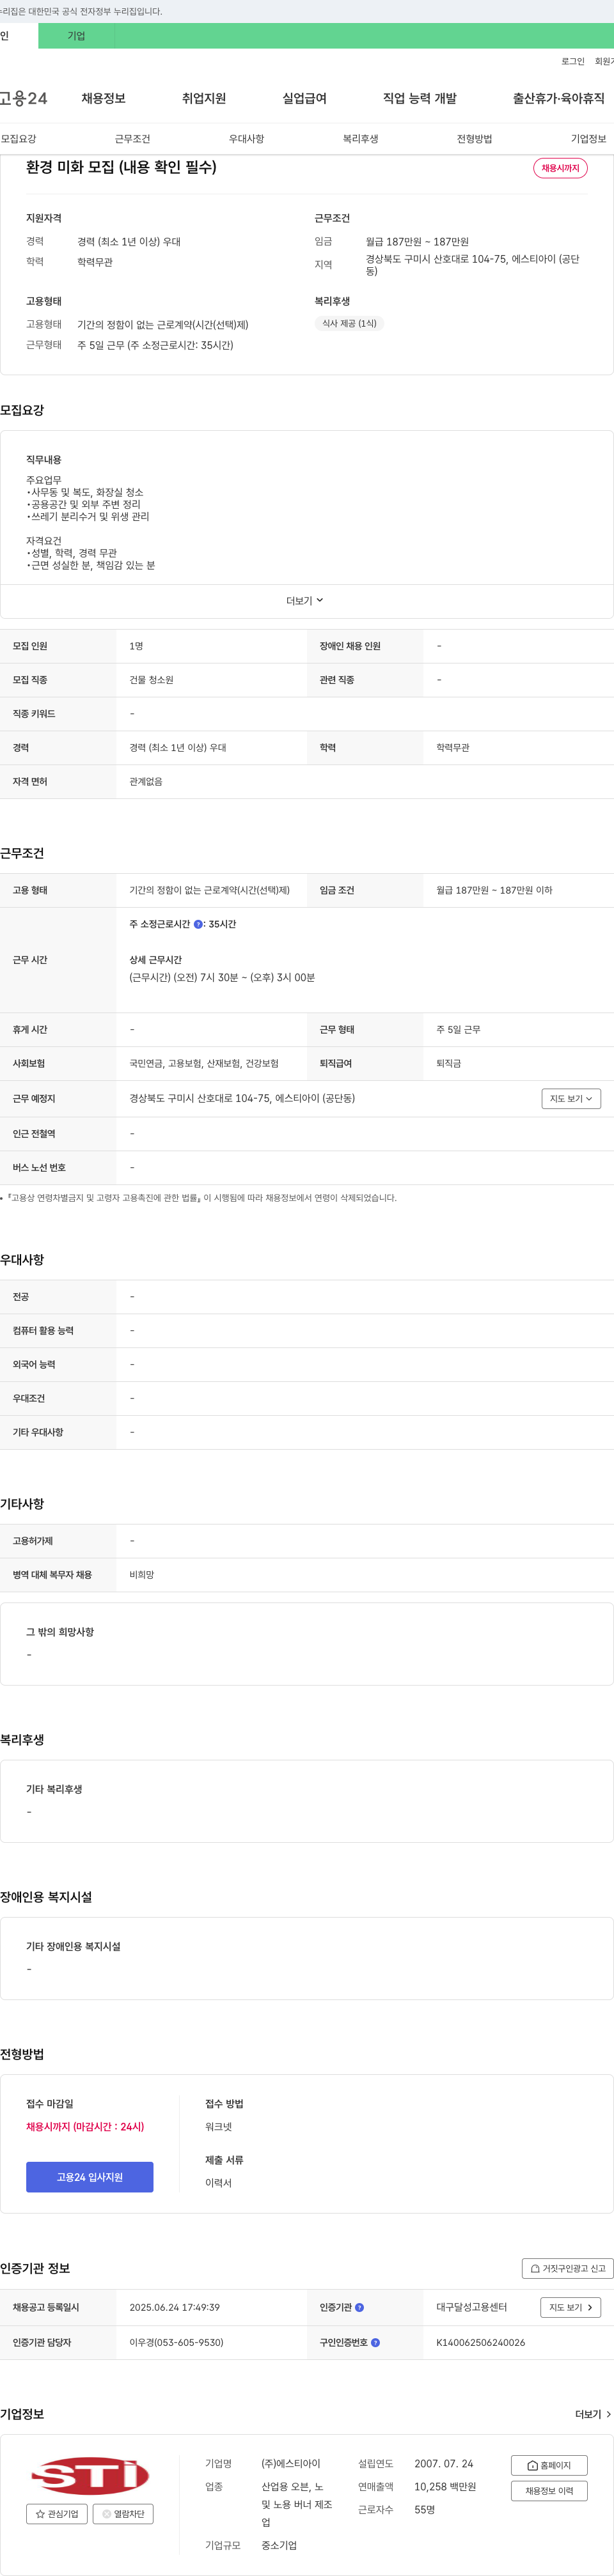Click the posting date 2025.06.24 17:49:39
614x2576 pixels.
point(174,2307)
